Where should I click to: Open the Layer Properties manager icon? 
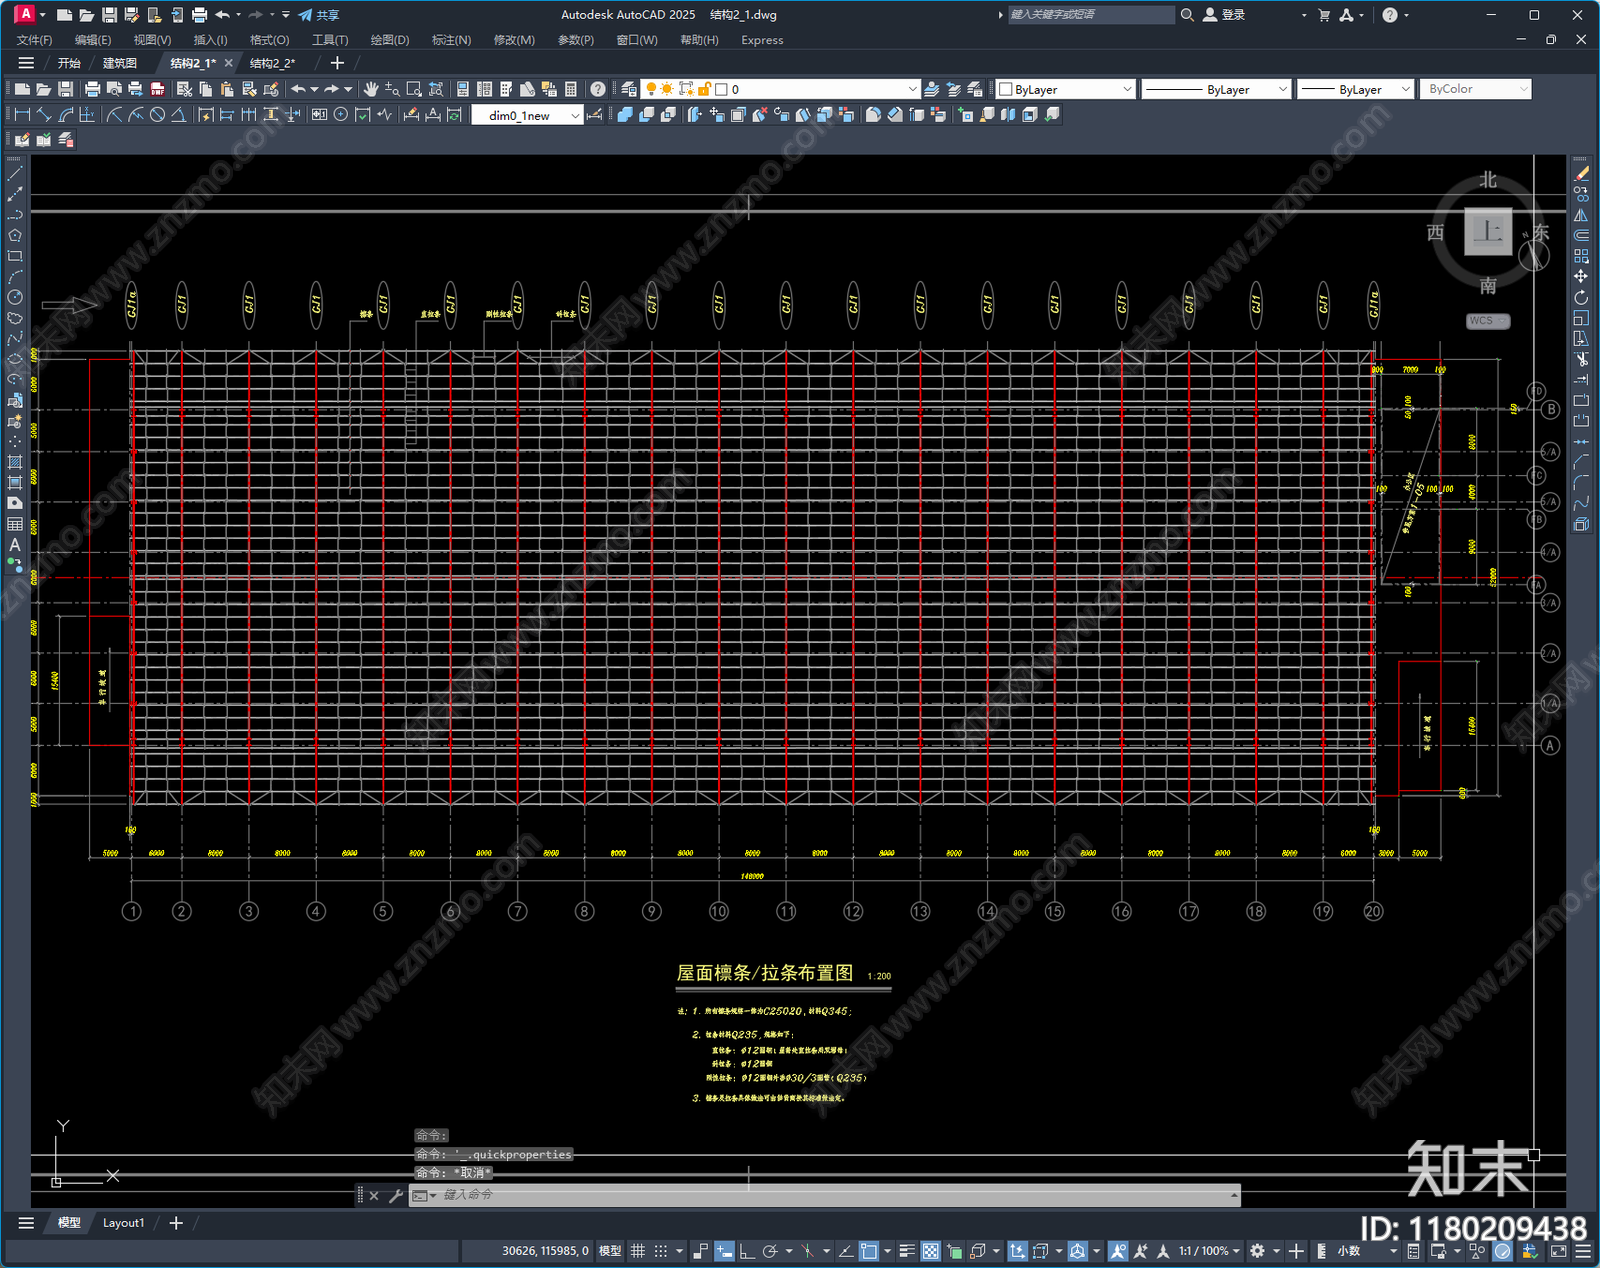click(628, 89)
